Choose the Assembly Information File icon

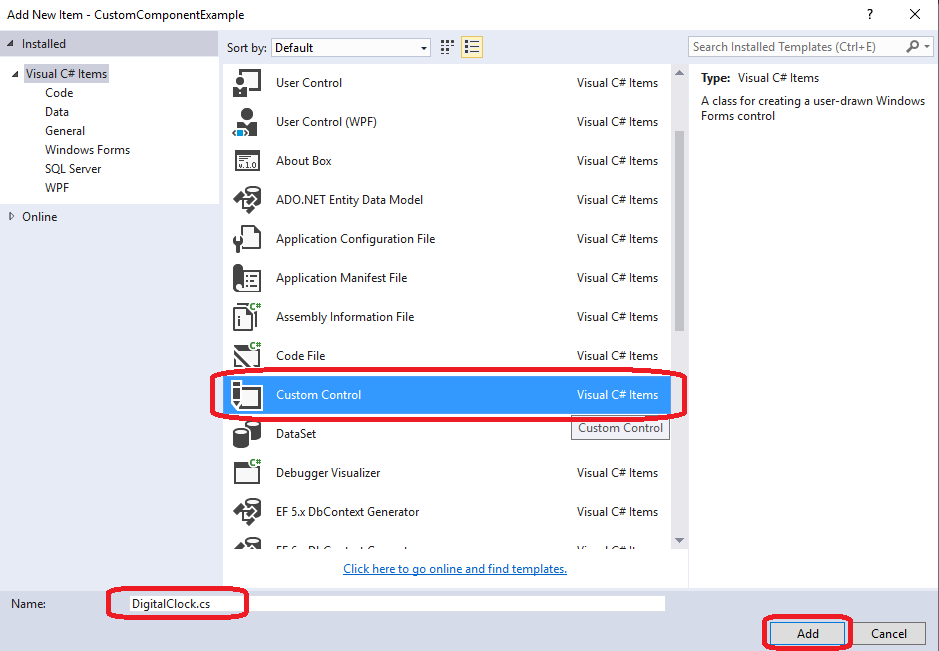247,317
